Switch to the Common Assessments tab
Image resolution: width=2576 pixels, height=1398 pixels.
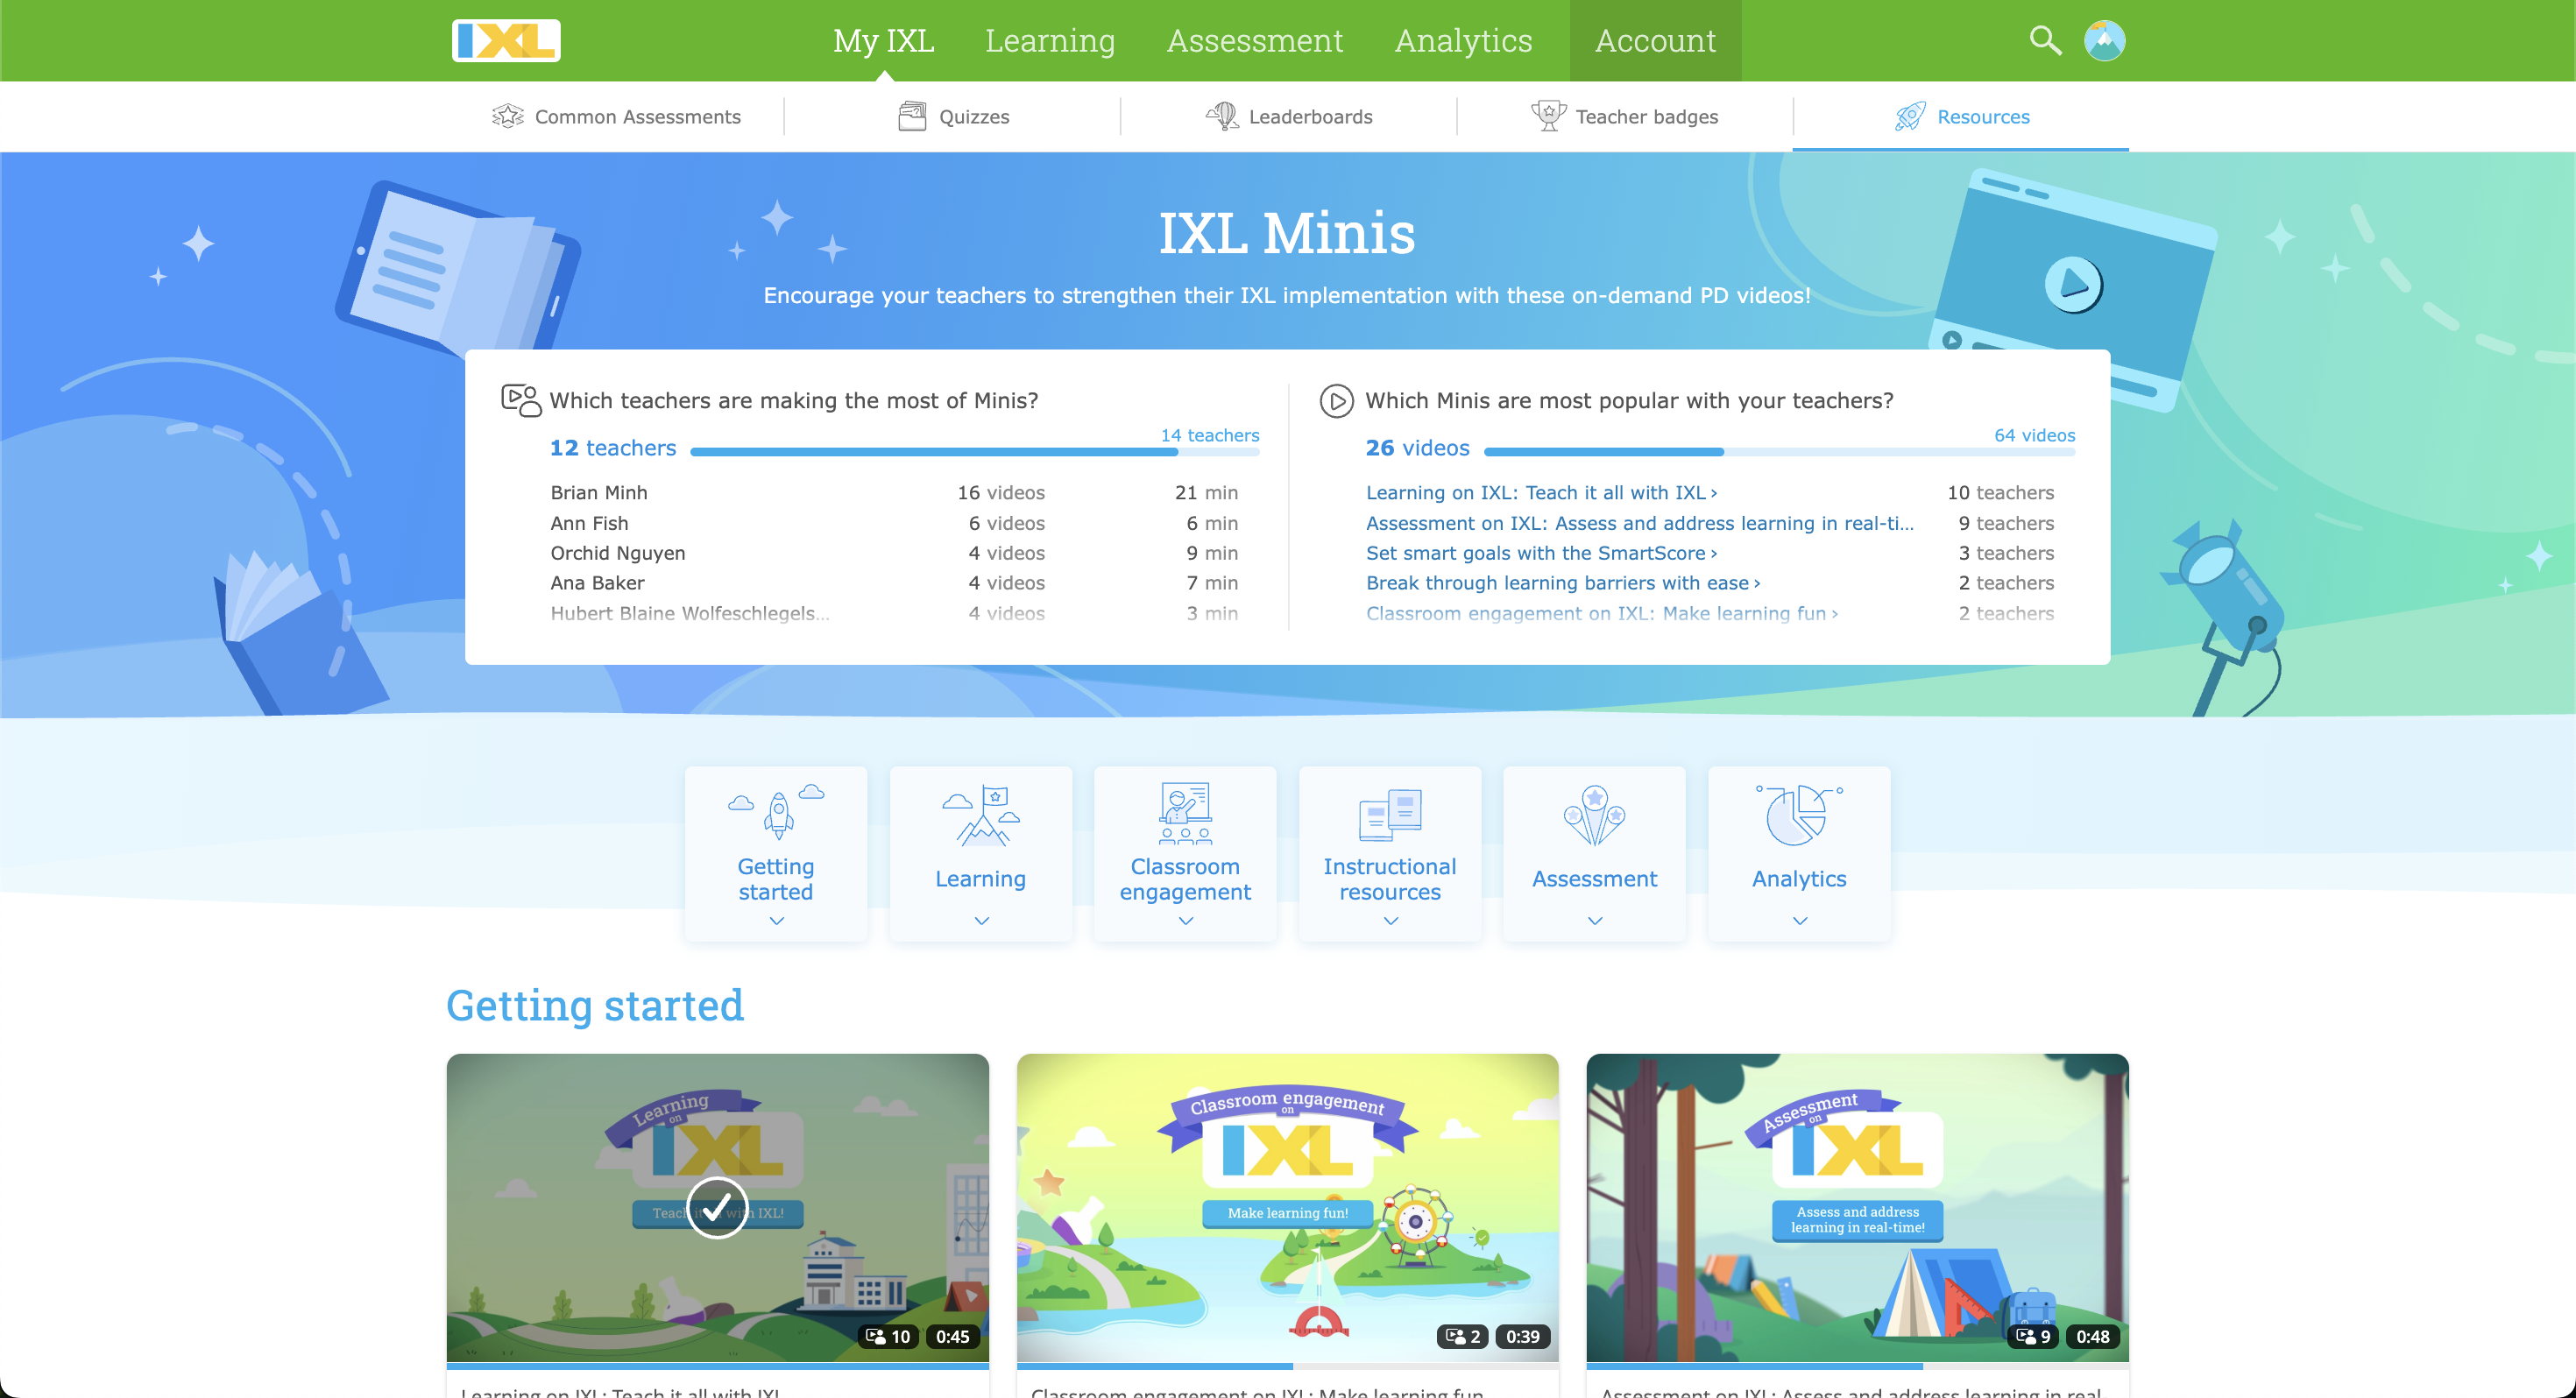tap(616, 116)
